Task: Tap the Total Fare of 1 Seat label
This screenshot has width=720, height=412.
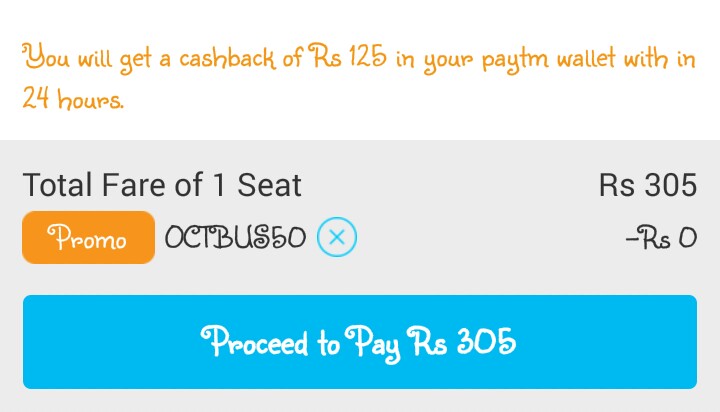Action: 162,185
